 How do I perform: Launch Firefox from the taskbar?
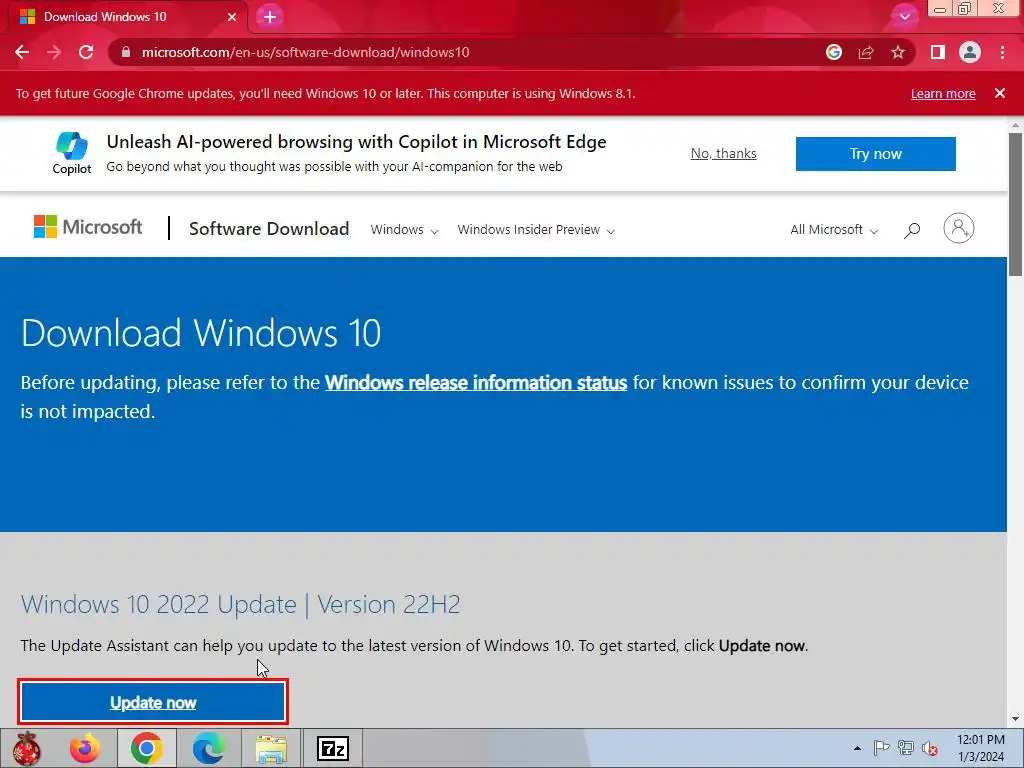click(85, 748)
